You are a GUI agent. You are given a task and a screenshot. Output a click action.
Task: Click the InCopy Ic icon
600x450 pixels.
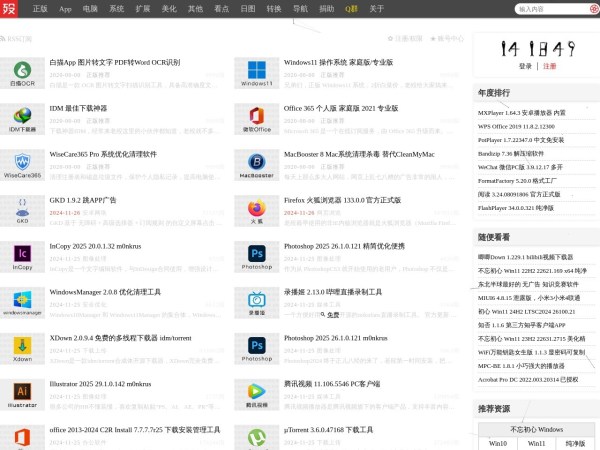coord(22,257)
